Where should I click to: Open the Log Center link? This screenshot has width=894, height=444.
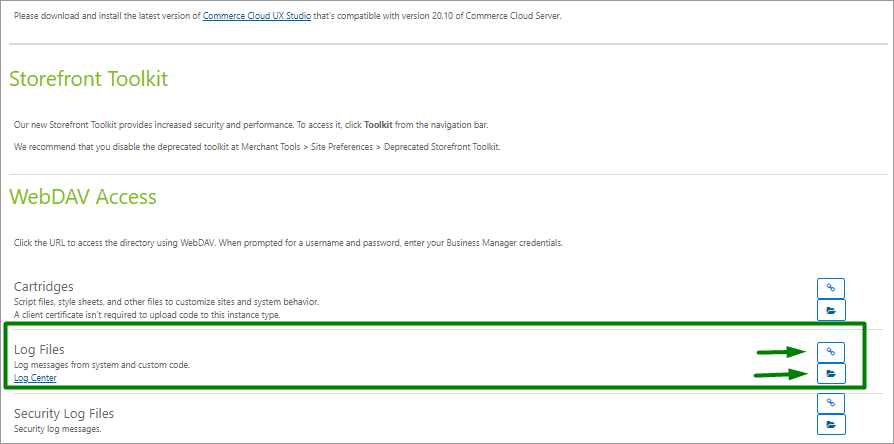35,377
